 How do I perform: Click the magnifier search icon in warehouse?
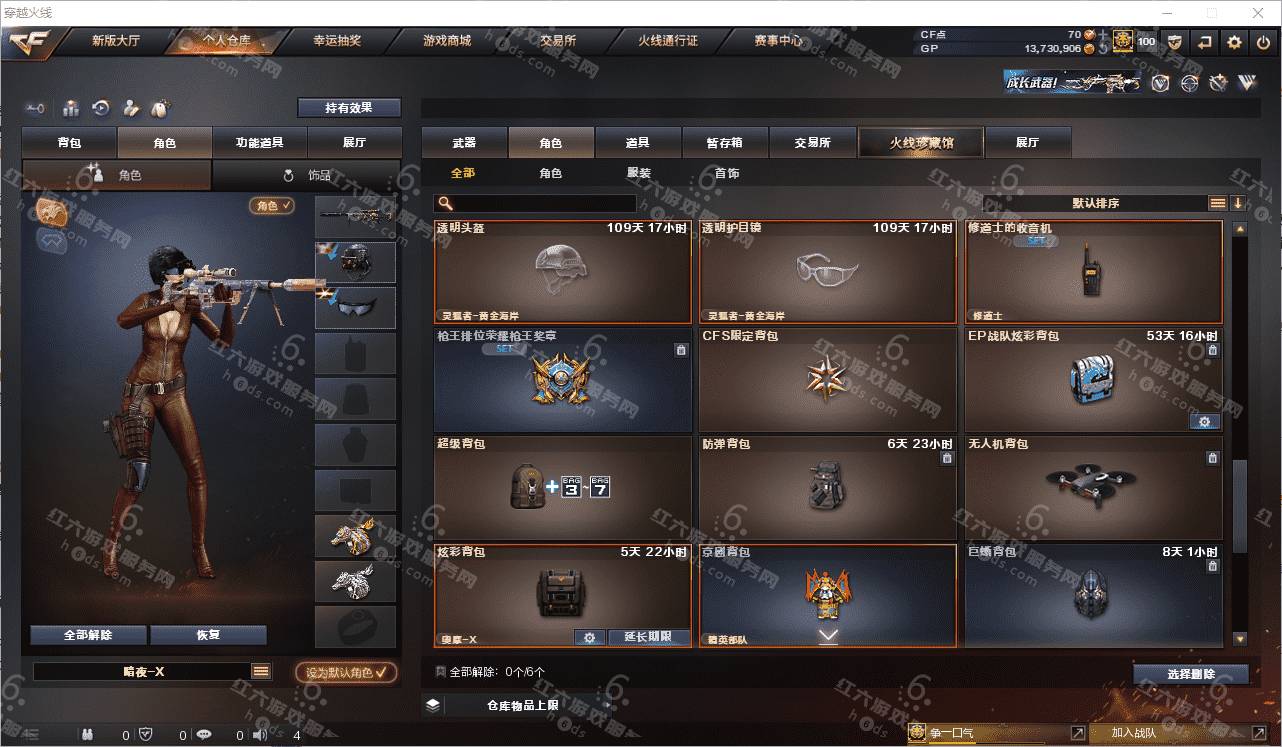pyautogui.click(x=445, y=203)
